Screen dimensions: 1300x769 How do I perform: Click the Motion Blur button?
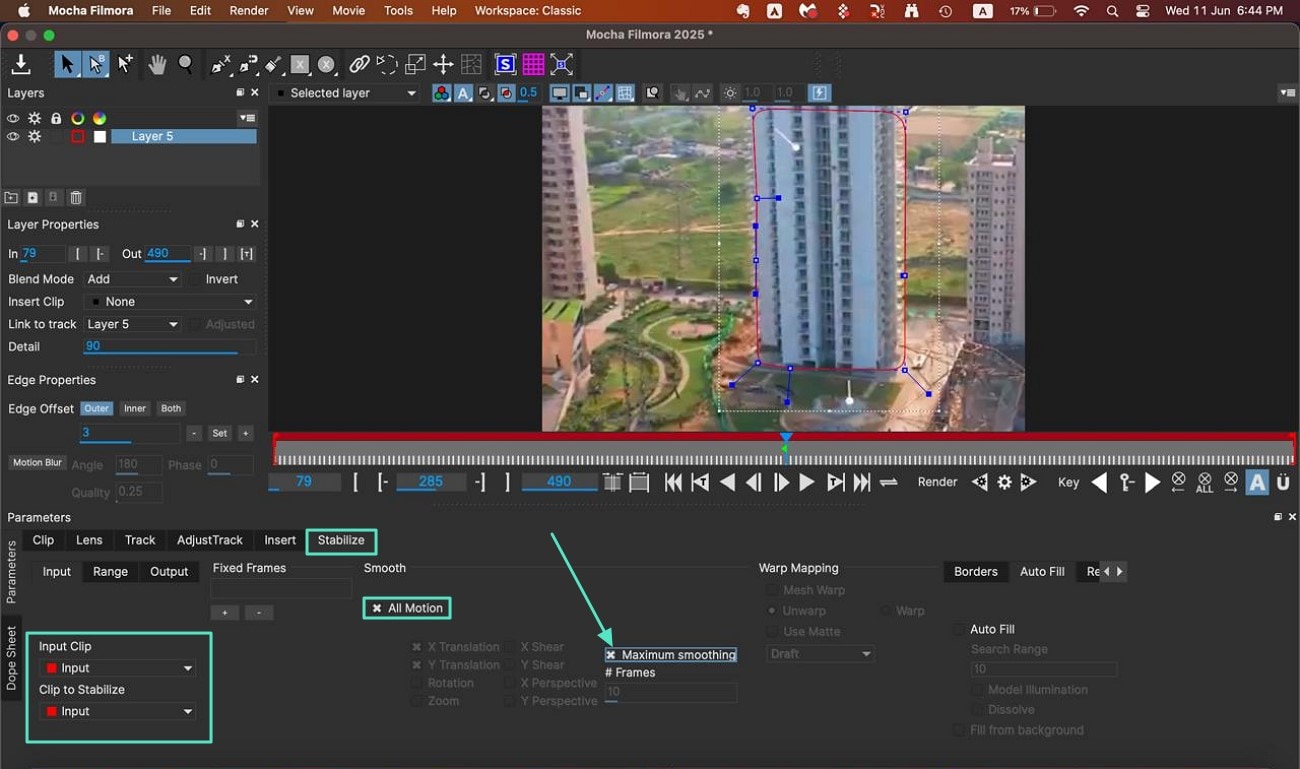coord(35,463)
